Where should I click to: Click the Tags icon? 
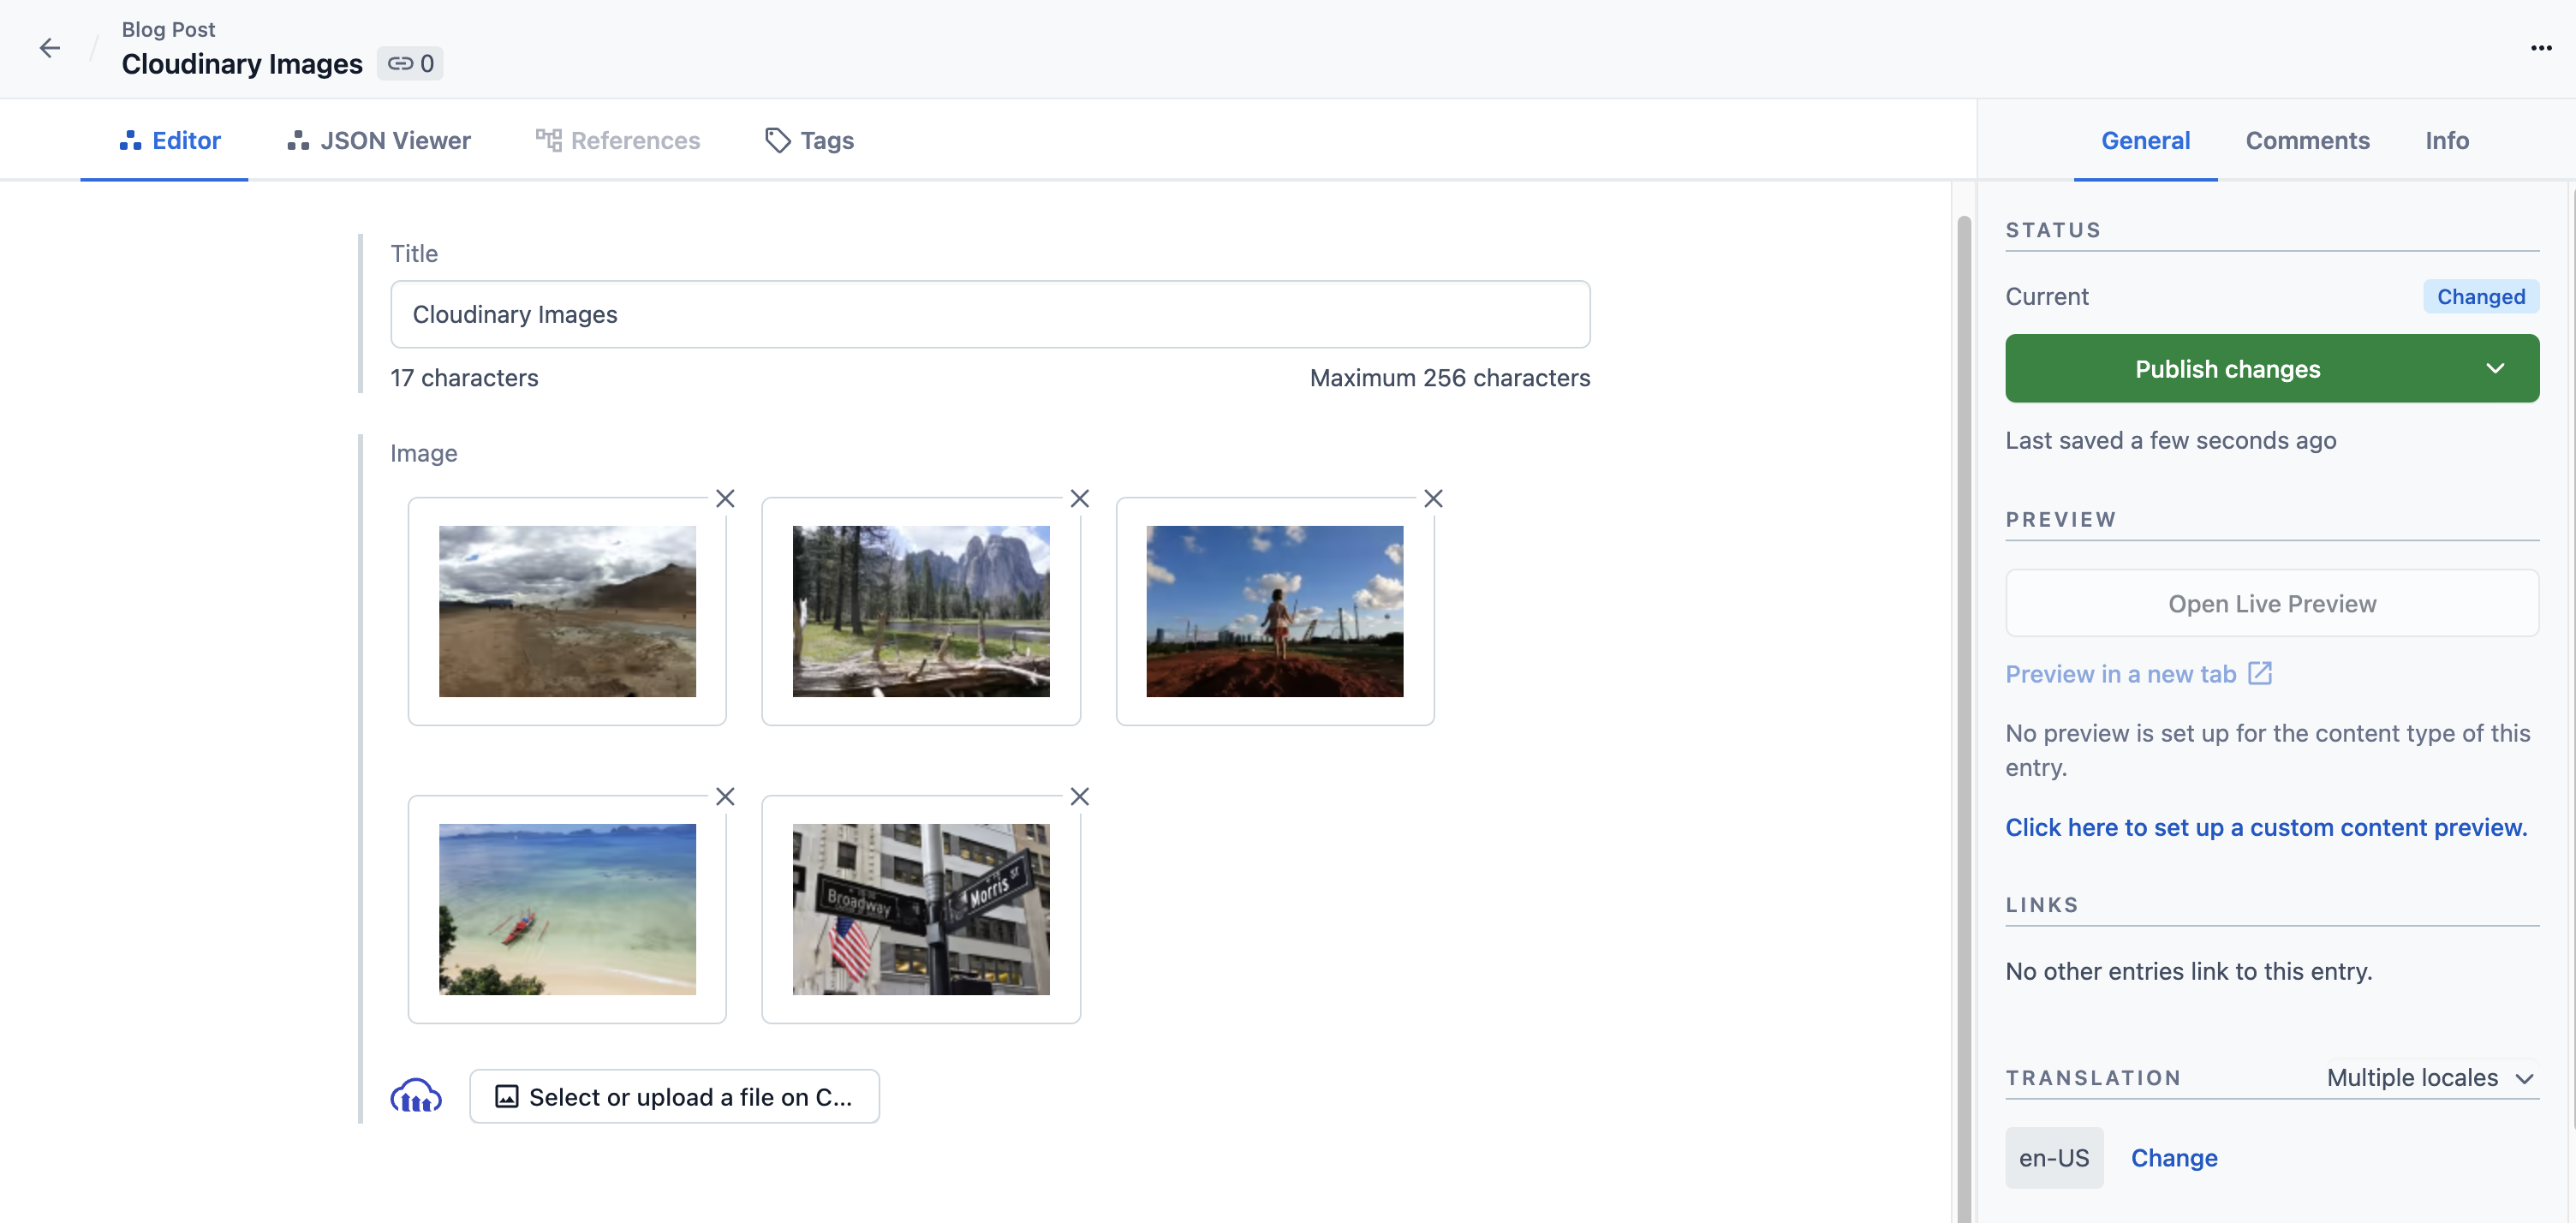pos(775,140)
